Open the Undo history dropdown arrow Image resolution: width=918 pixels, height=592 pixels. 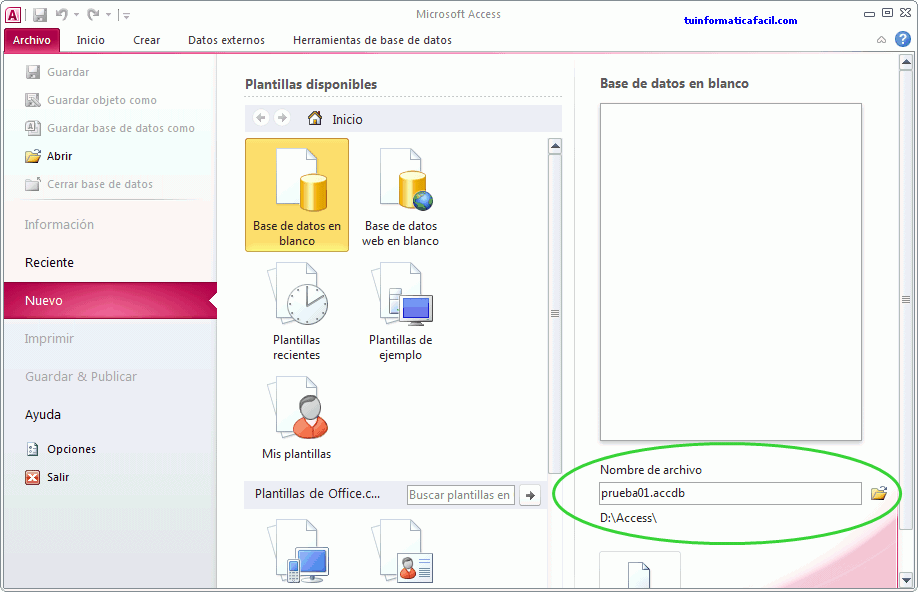click(76, 15)
